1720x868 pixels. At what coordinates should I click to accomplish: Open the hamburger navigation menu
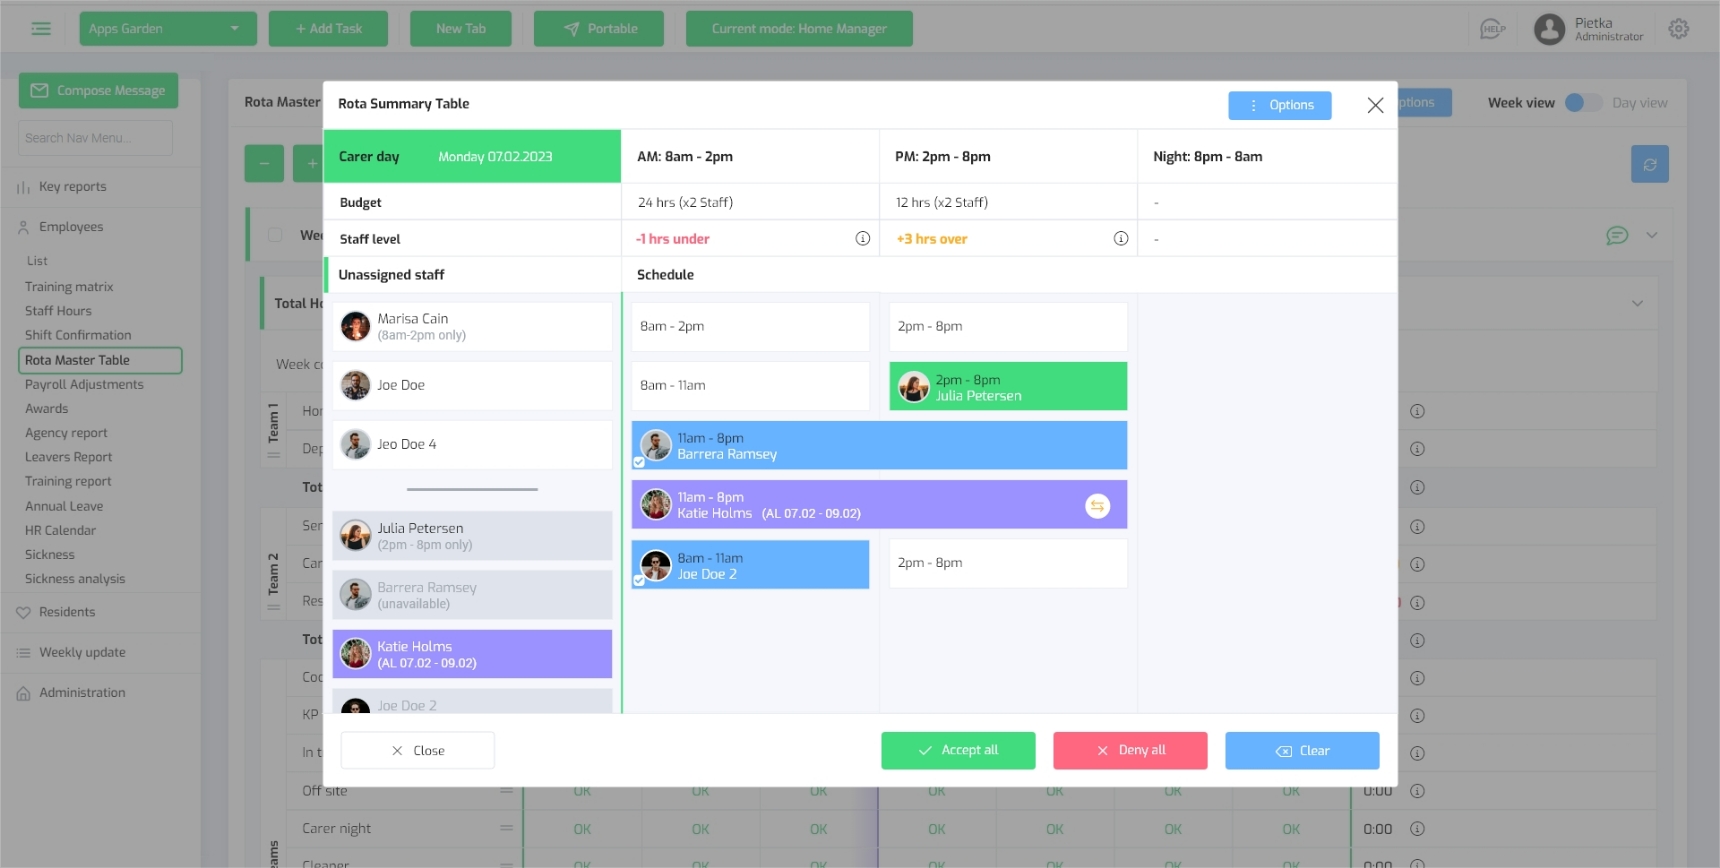click(x=41, y=29)
